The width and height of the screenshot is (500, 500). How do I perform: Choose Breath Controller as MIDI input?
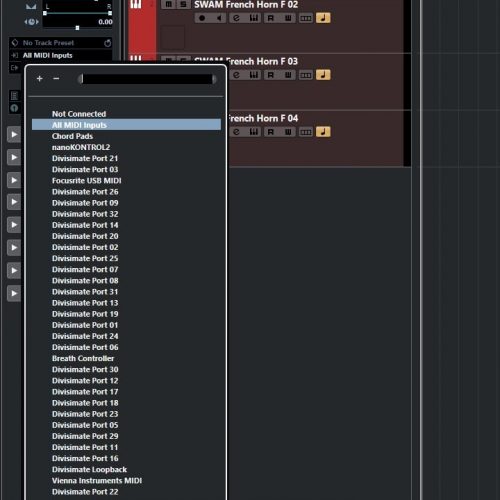tap(83, 358)
